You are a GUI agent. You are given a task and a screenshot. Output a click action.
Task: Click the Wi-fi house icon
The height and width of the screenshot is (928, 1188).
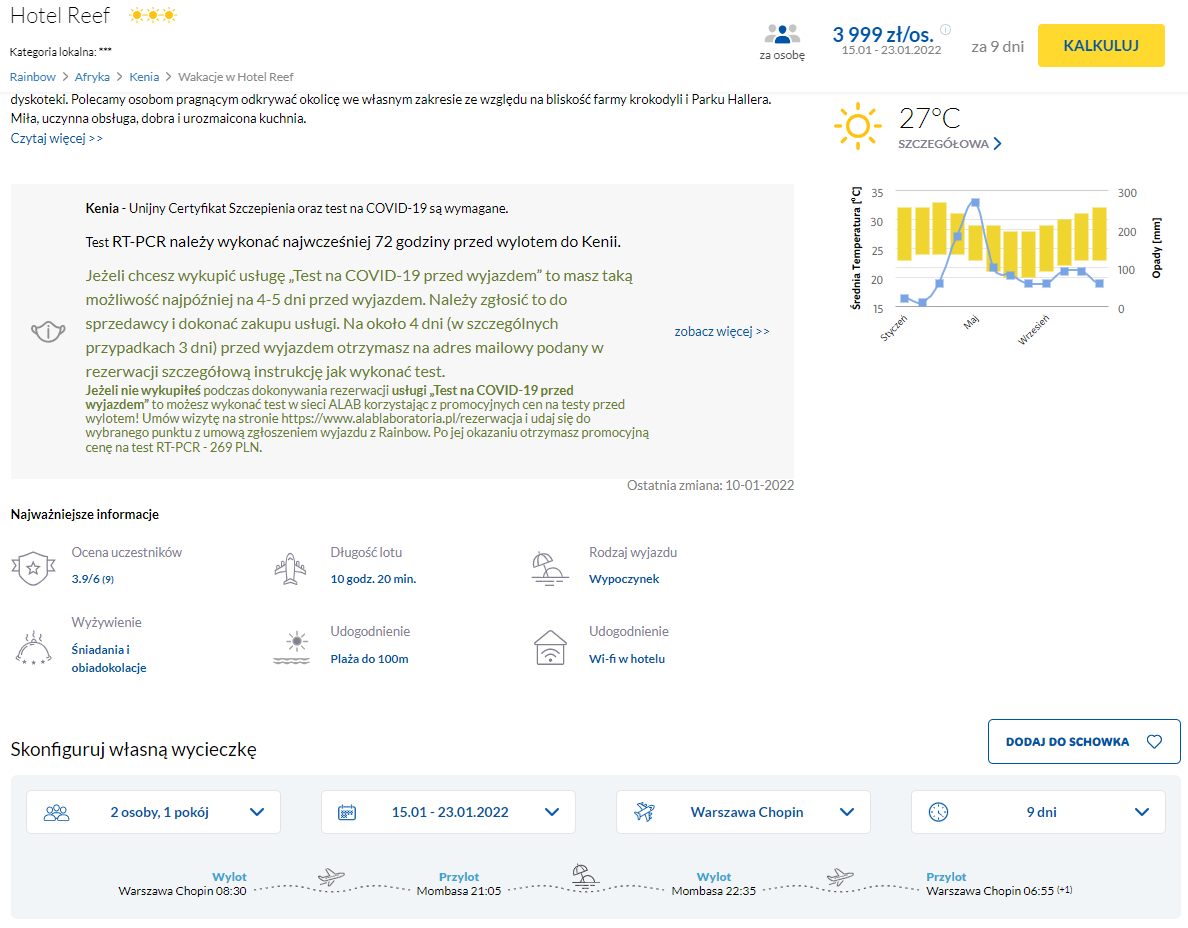(550, 647)
